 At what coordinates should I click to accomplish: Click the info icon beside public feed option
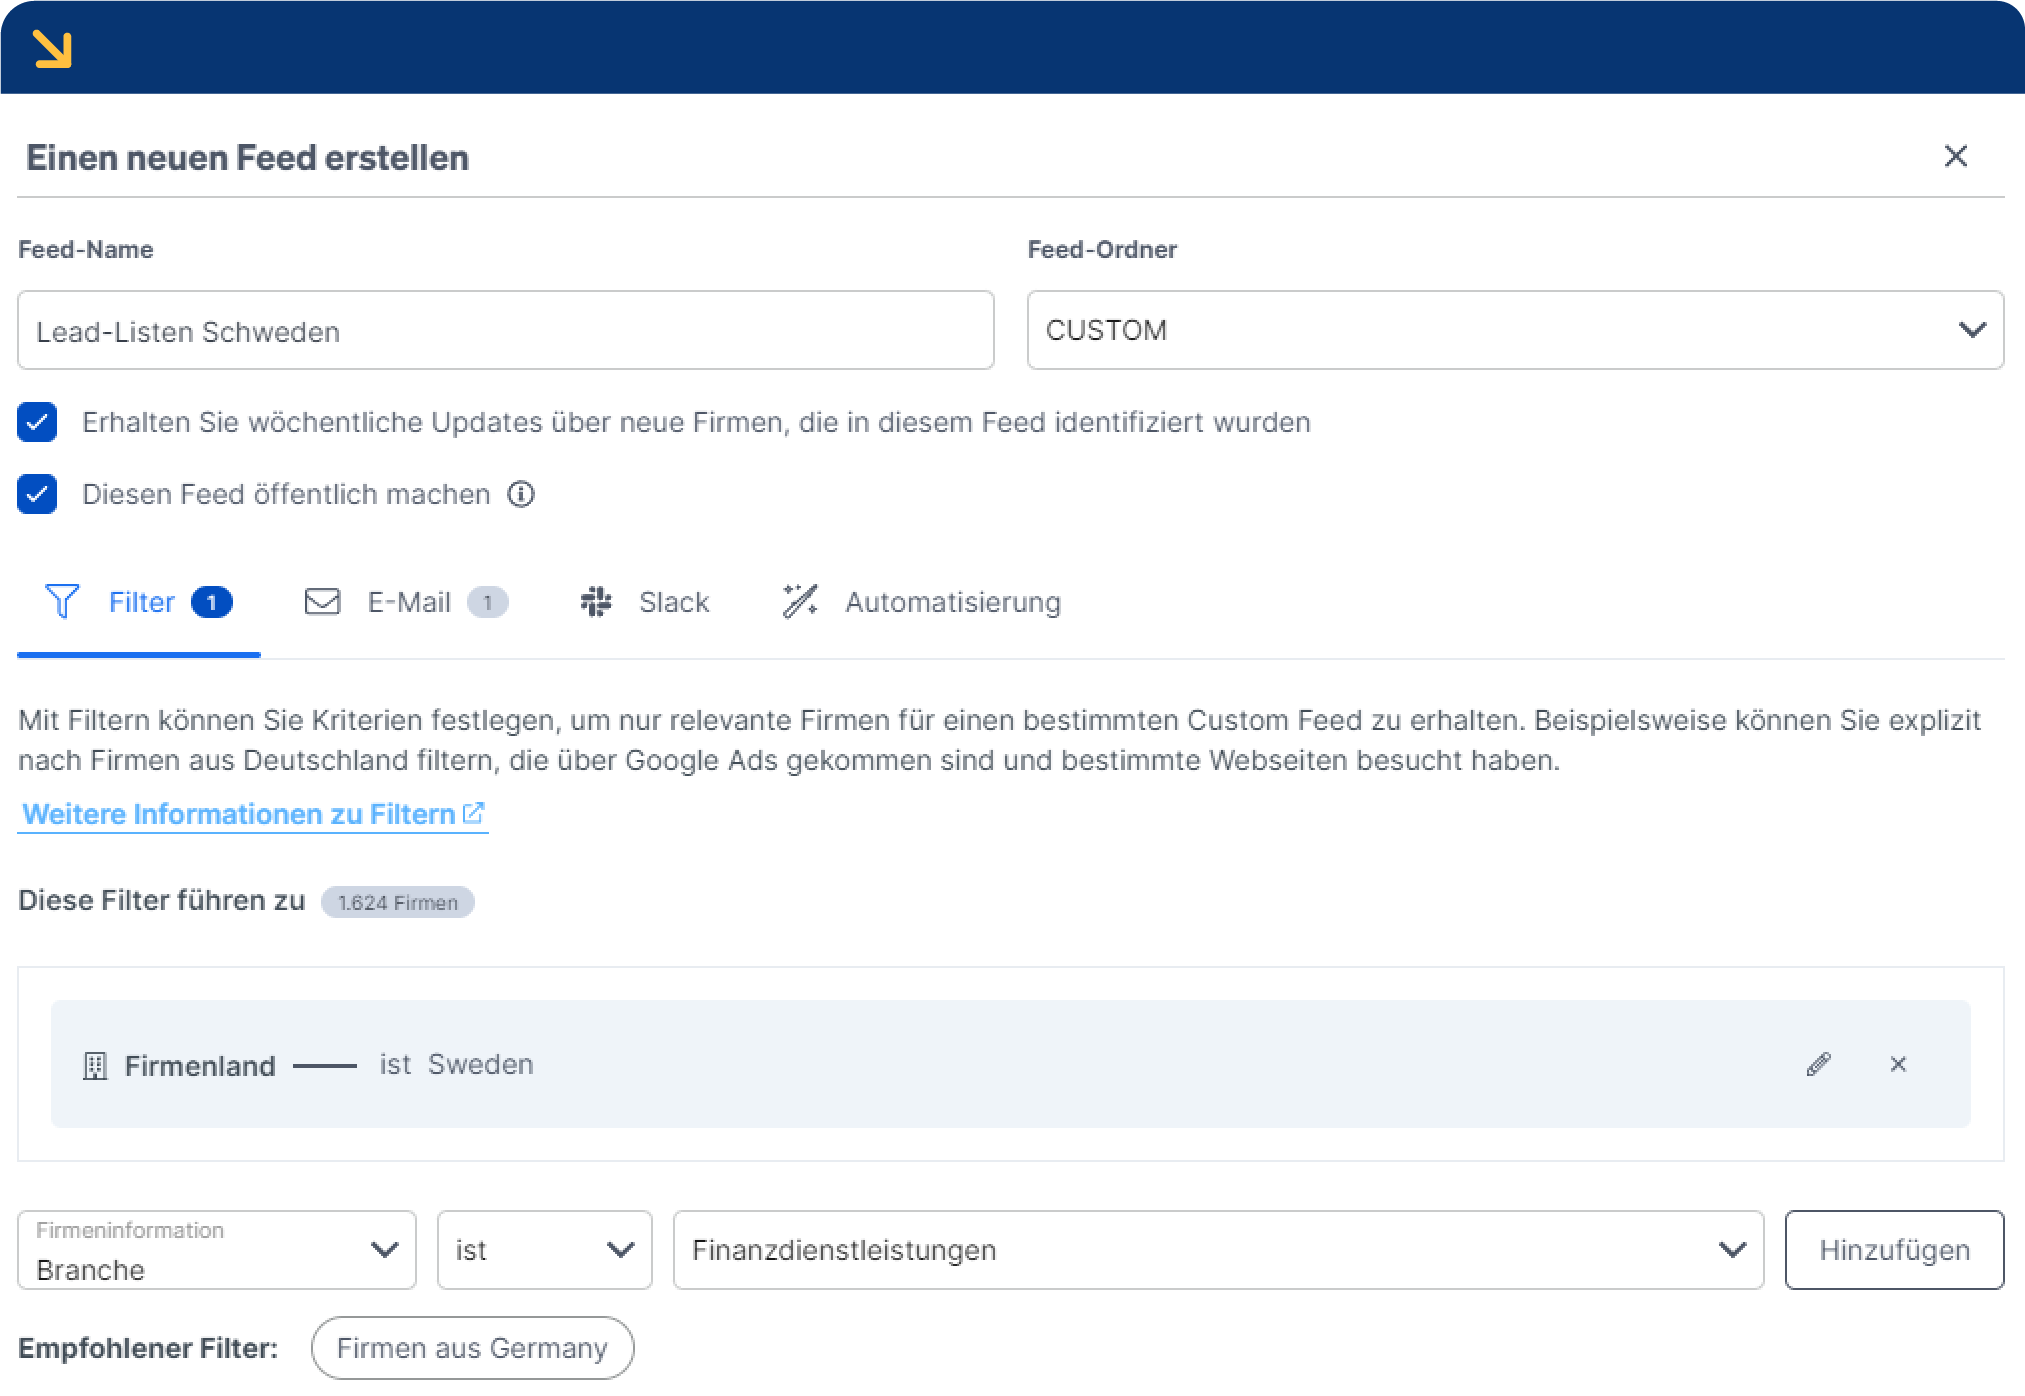coord(521,494)
